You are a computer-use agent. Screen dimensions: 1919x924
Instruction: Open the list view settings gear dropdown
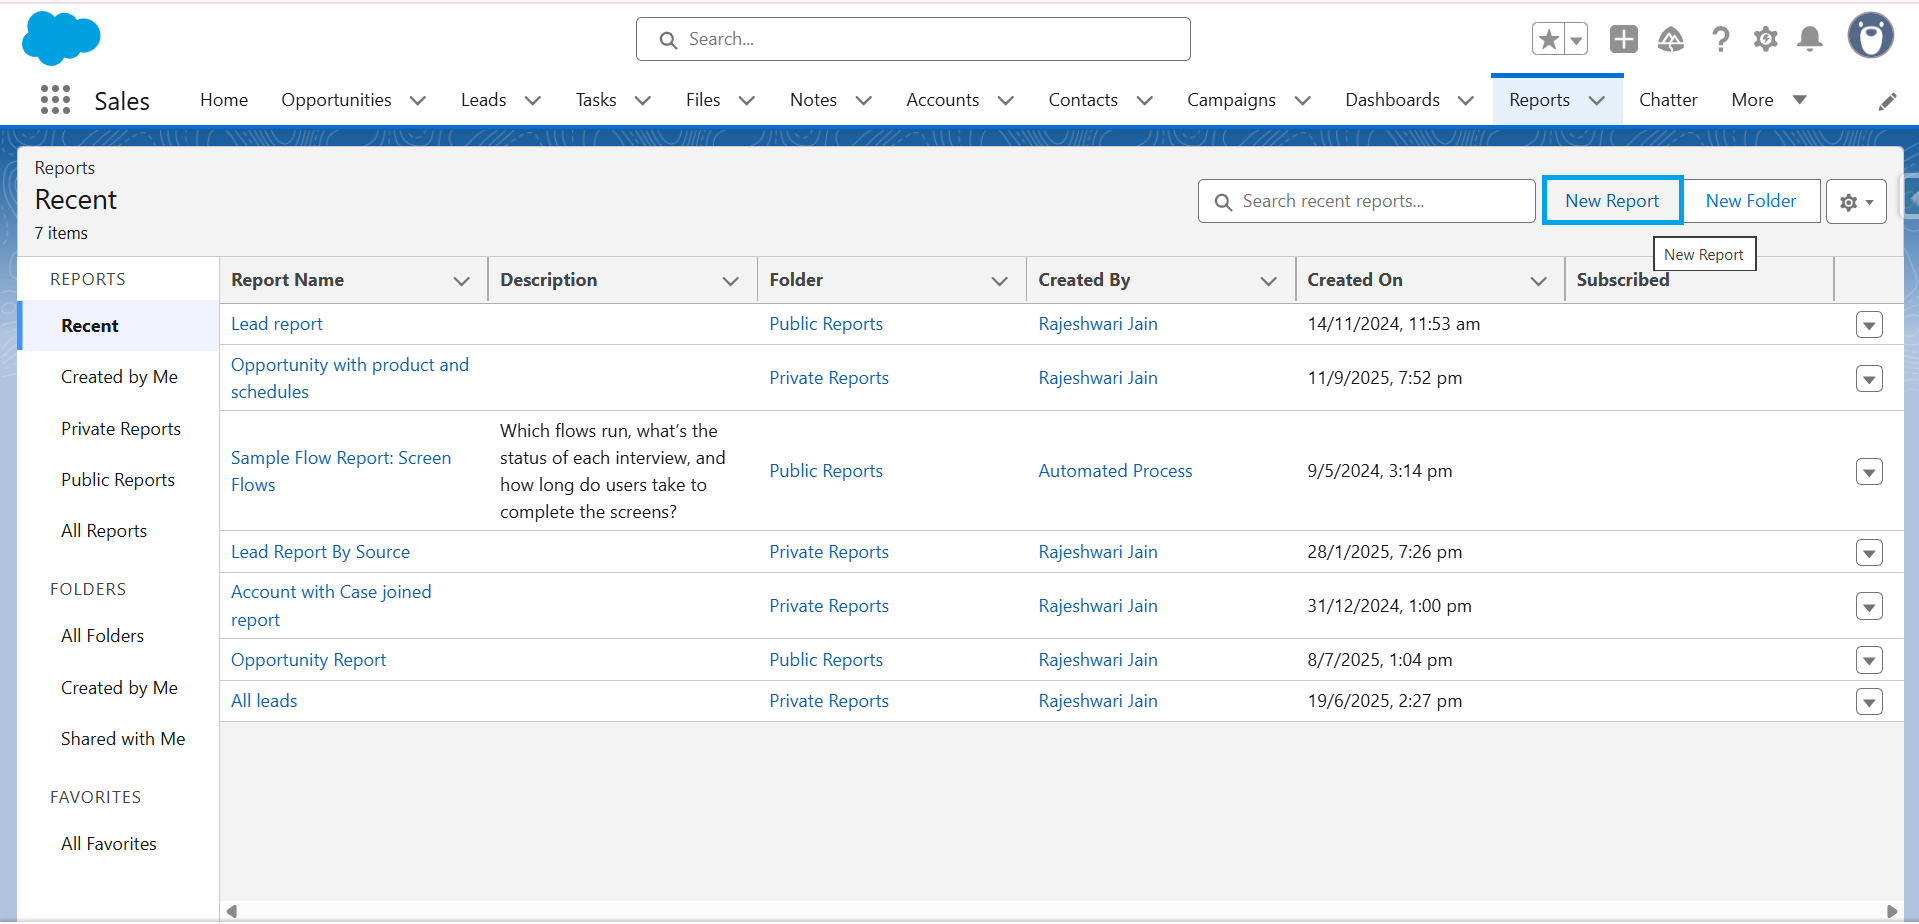(1855, 201)
